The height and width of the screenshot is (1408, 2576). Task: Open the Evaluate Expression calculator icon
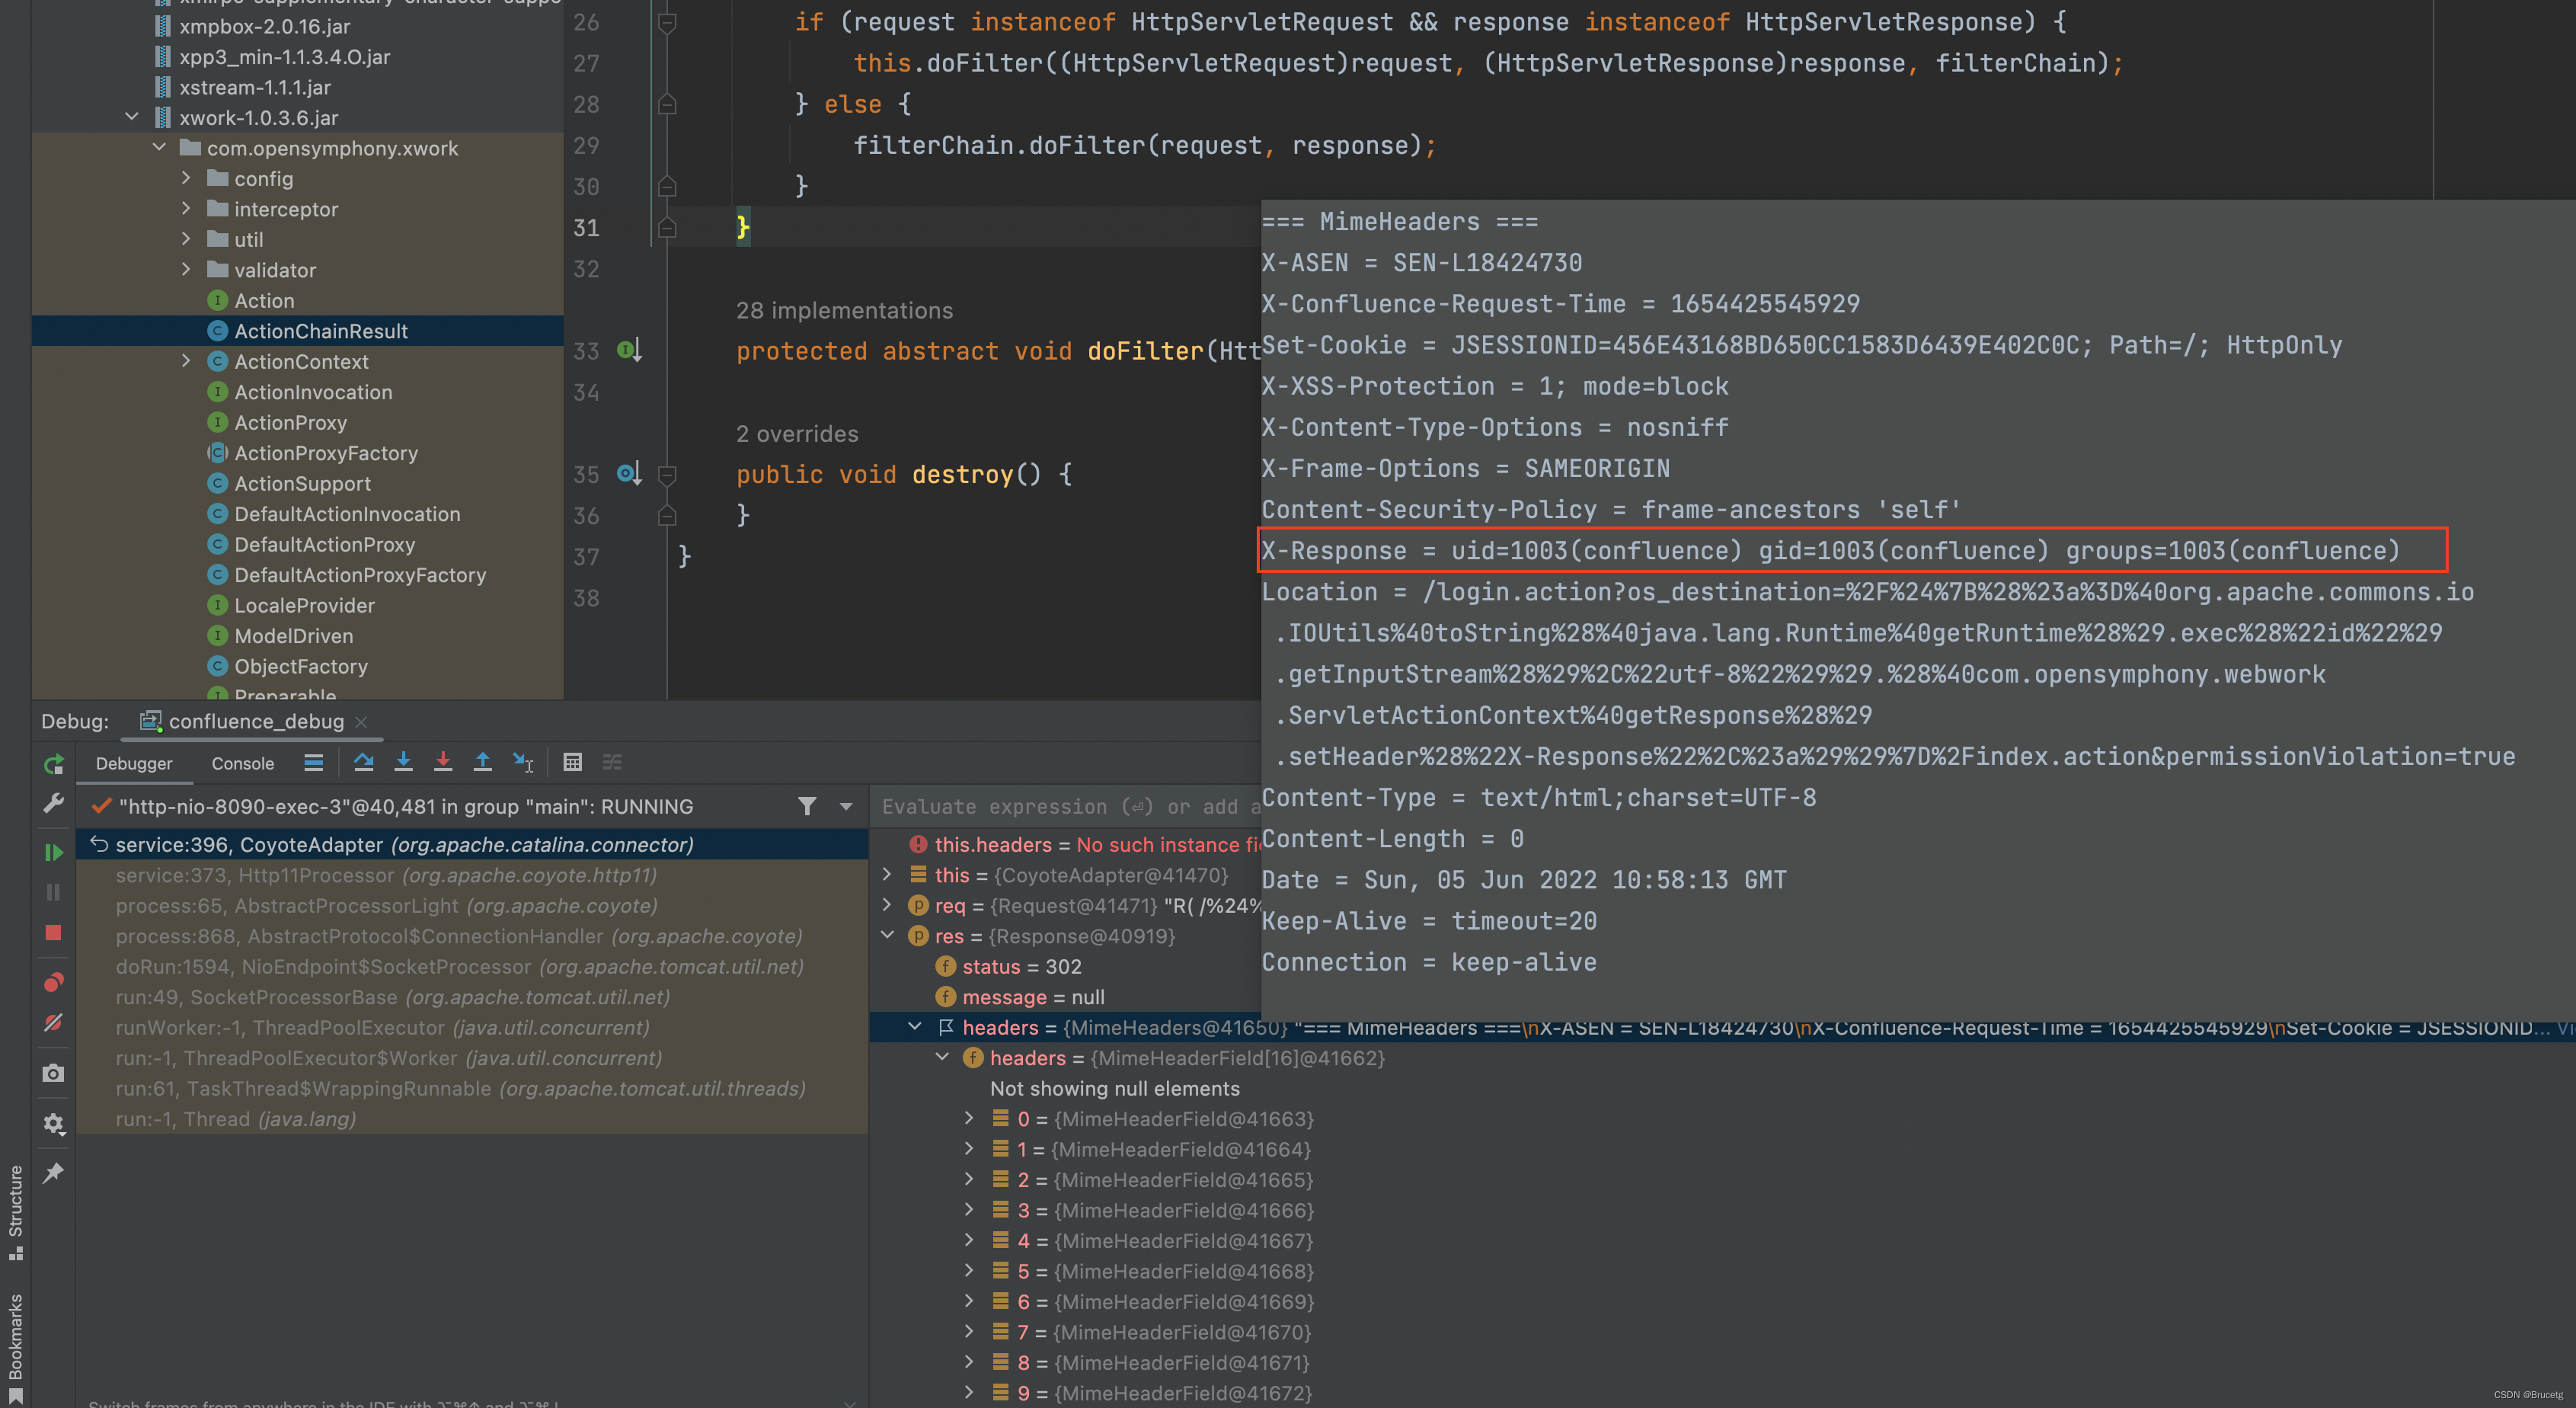(x=572, y=762)
